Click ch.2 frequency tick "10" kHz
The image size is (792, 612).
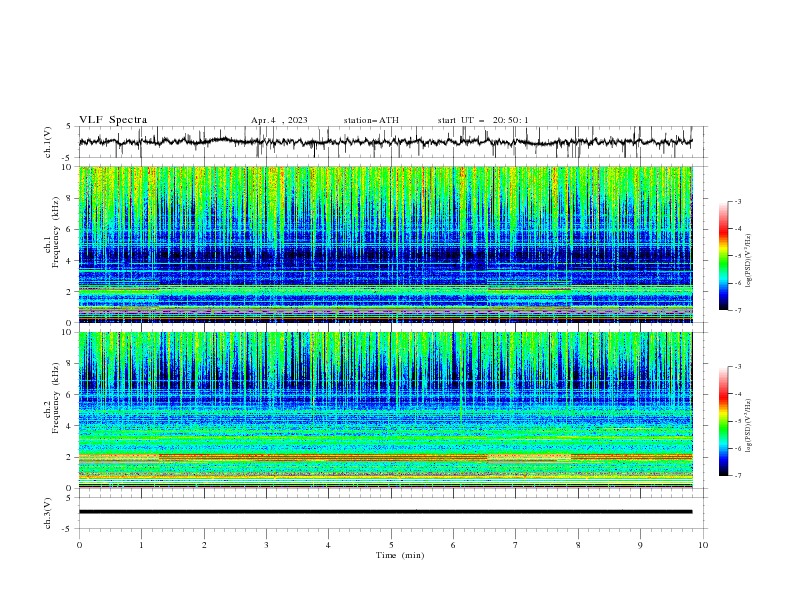coord(66,332)
